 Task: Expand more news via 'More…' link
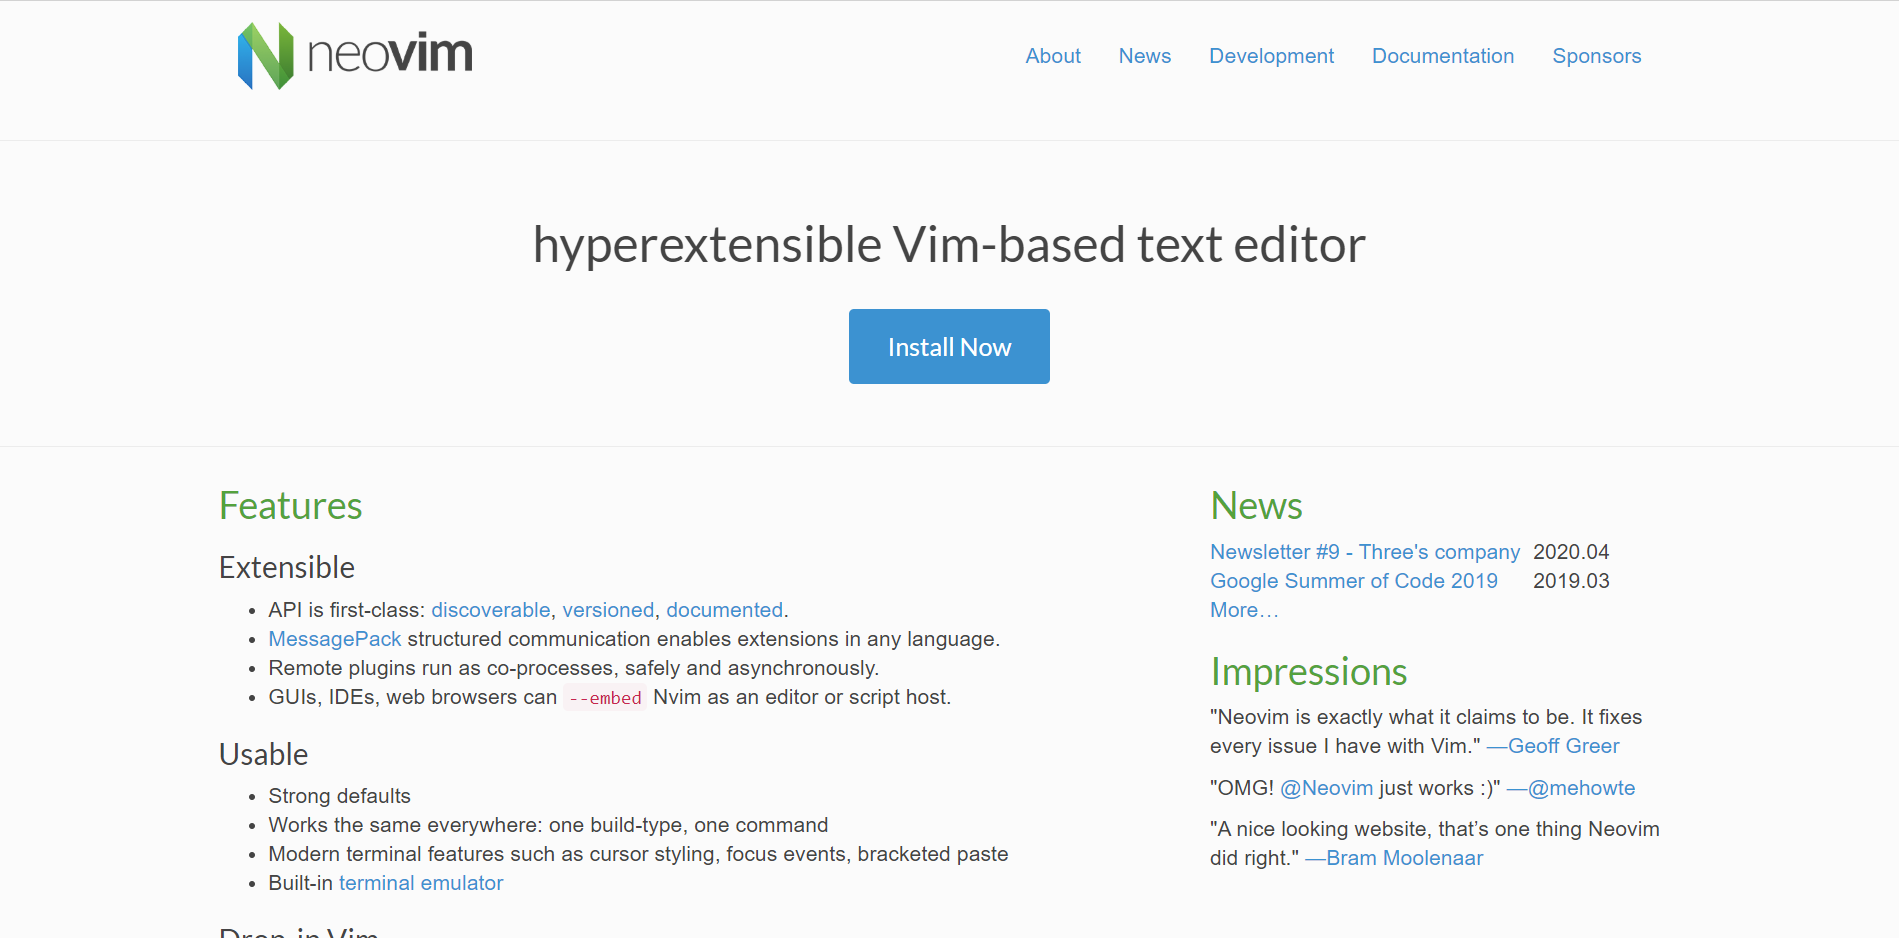(1243, 610)
